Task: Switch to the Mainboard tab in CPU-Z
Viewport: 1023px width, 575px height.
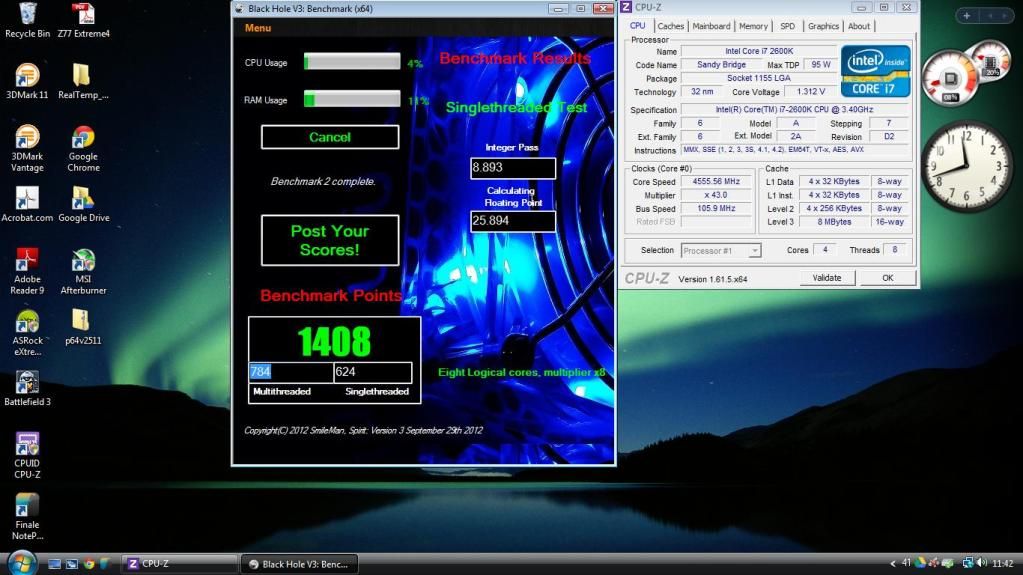Action: 711,26
